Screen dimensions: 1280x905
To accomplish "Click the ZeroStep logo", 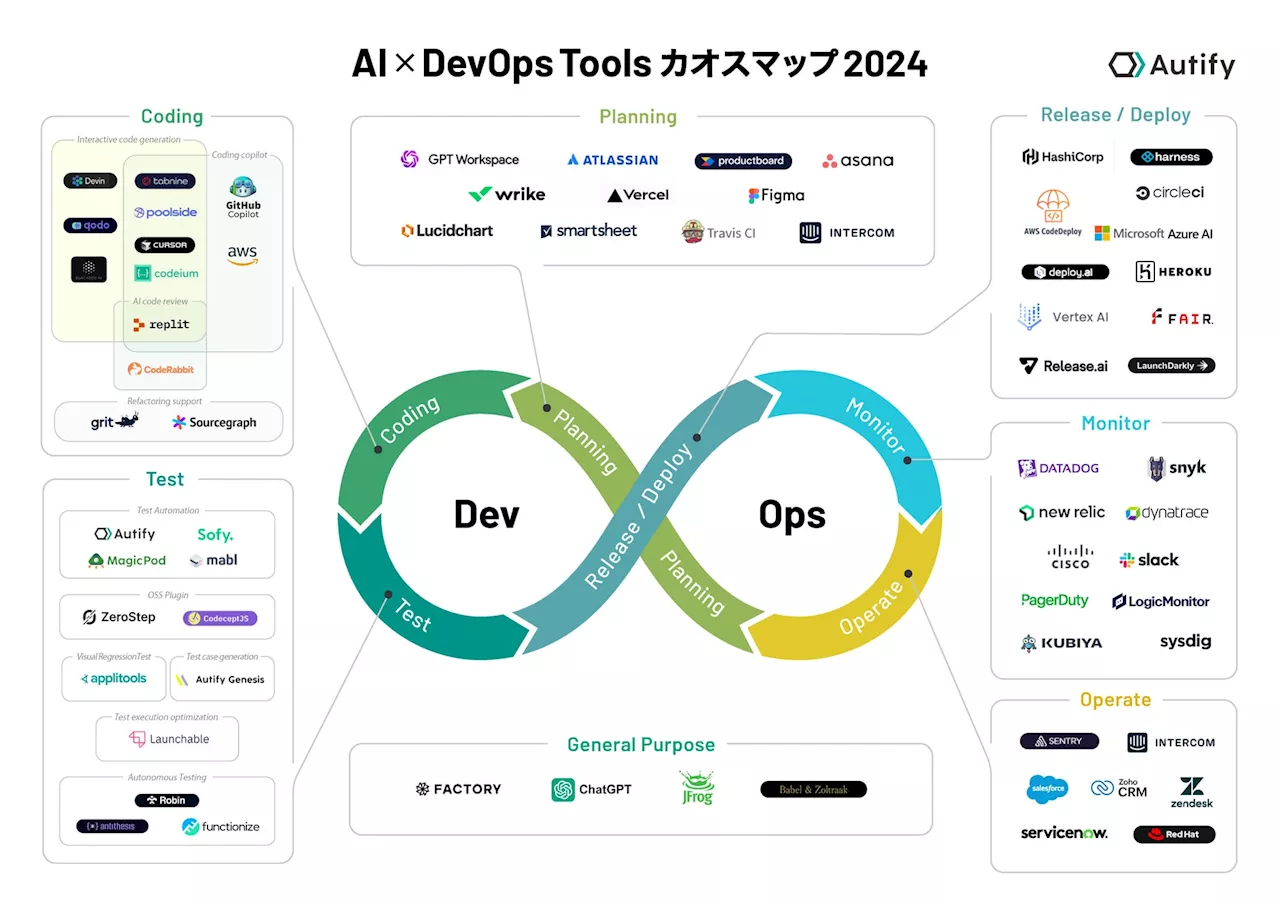I will coord(119,617).
